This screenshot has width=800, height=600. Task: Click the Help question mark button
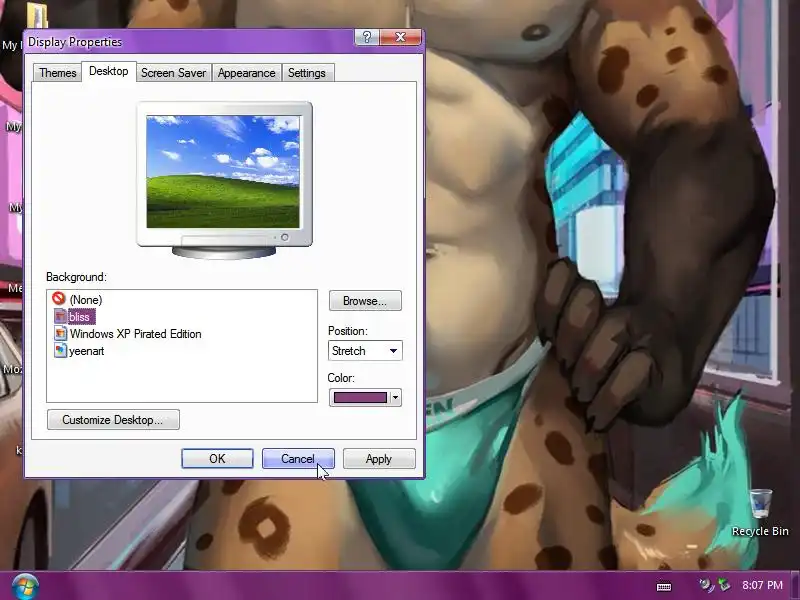pos(366,37)
